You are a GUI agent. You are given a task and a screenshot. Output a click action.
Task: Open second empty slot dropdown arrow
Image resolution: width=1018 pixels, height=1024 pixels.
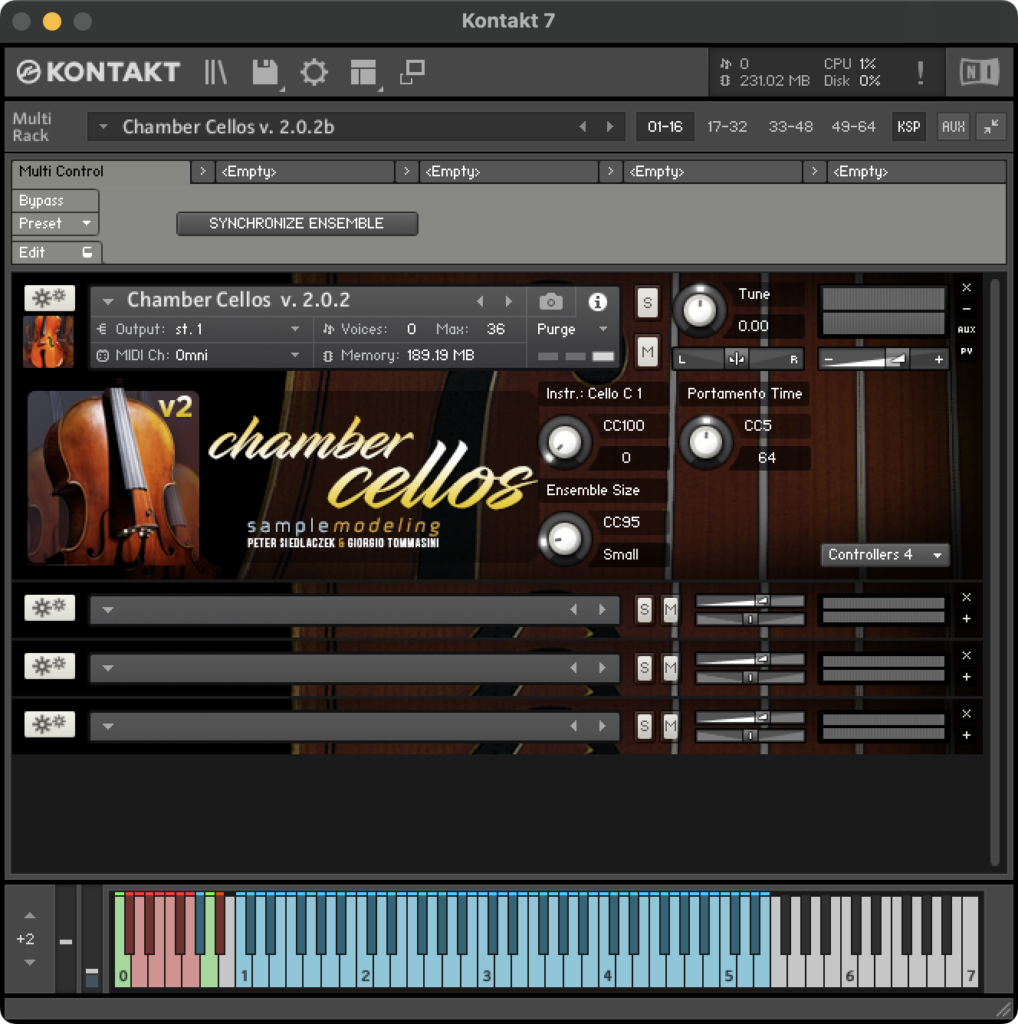pos(108,610)
